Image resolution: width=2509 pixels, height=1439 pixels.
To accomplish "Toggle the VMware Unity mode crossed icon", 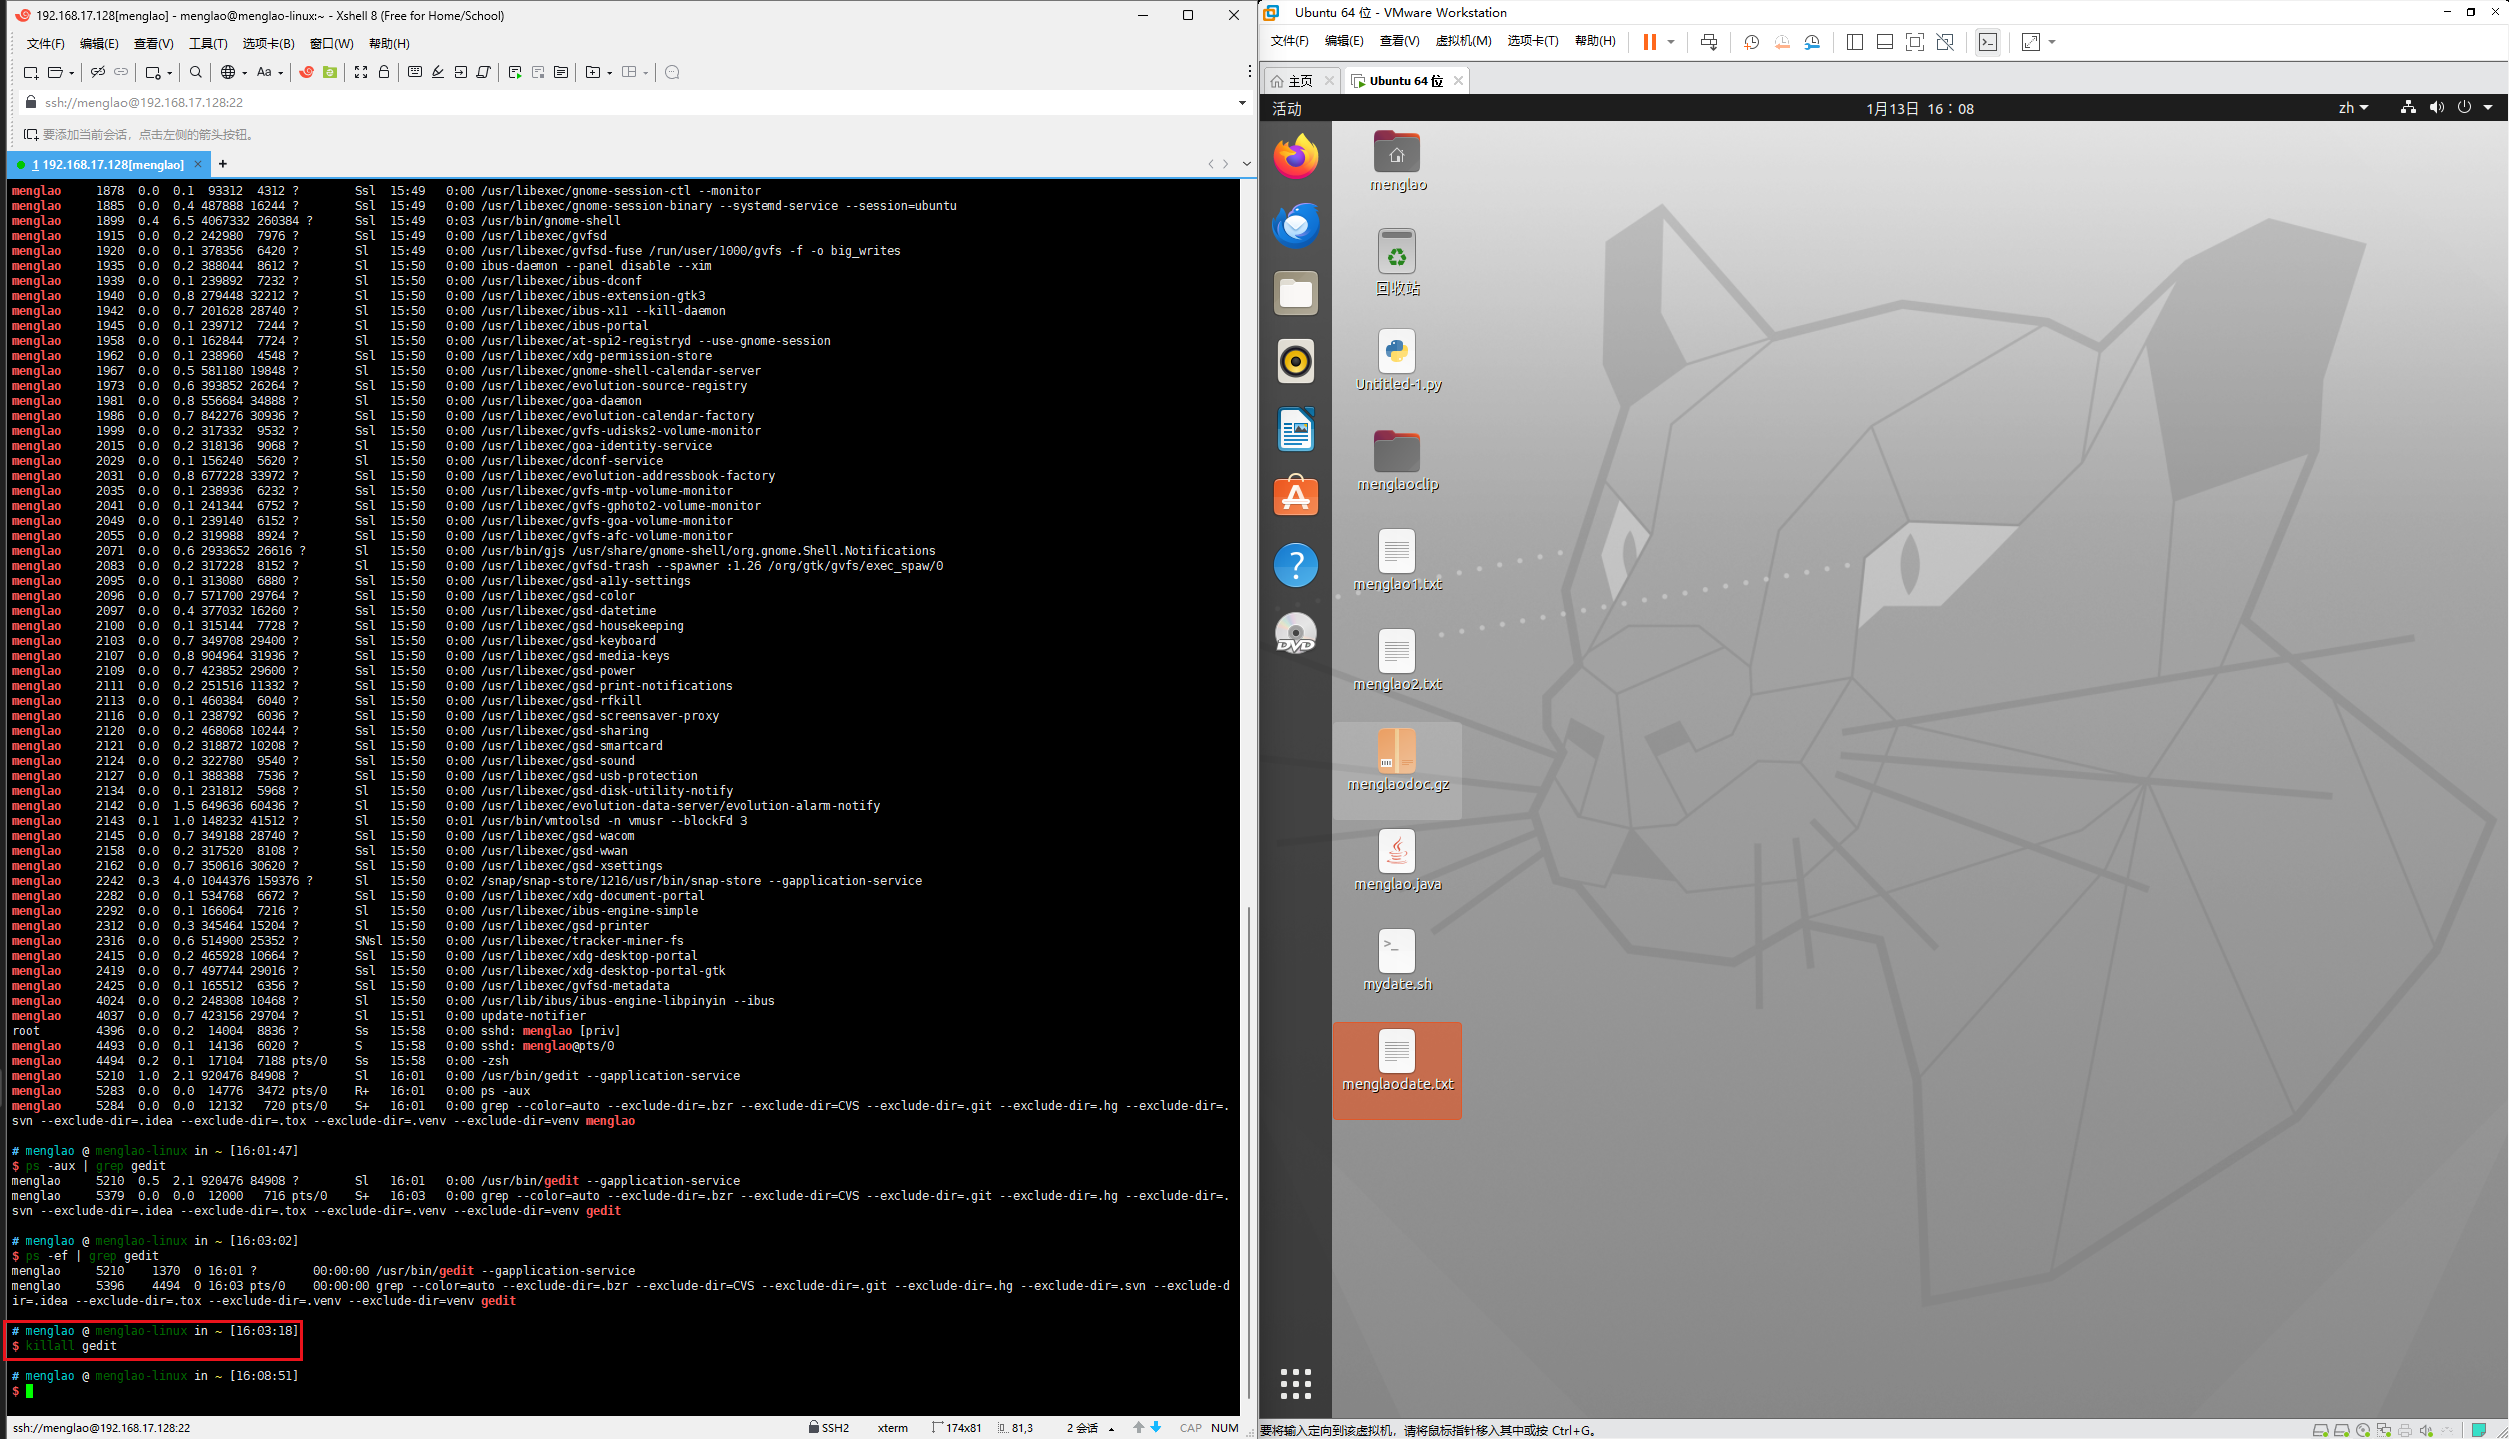I will click(1945, 42).
